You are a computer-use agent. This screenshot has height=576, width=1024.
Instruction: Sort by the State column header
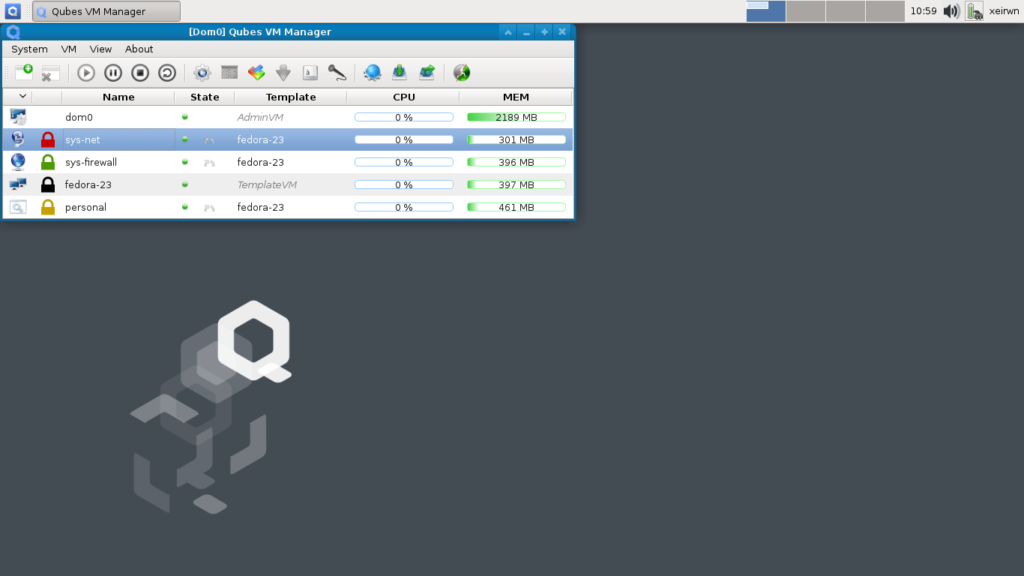(204, 97)
